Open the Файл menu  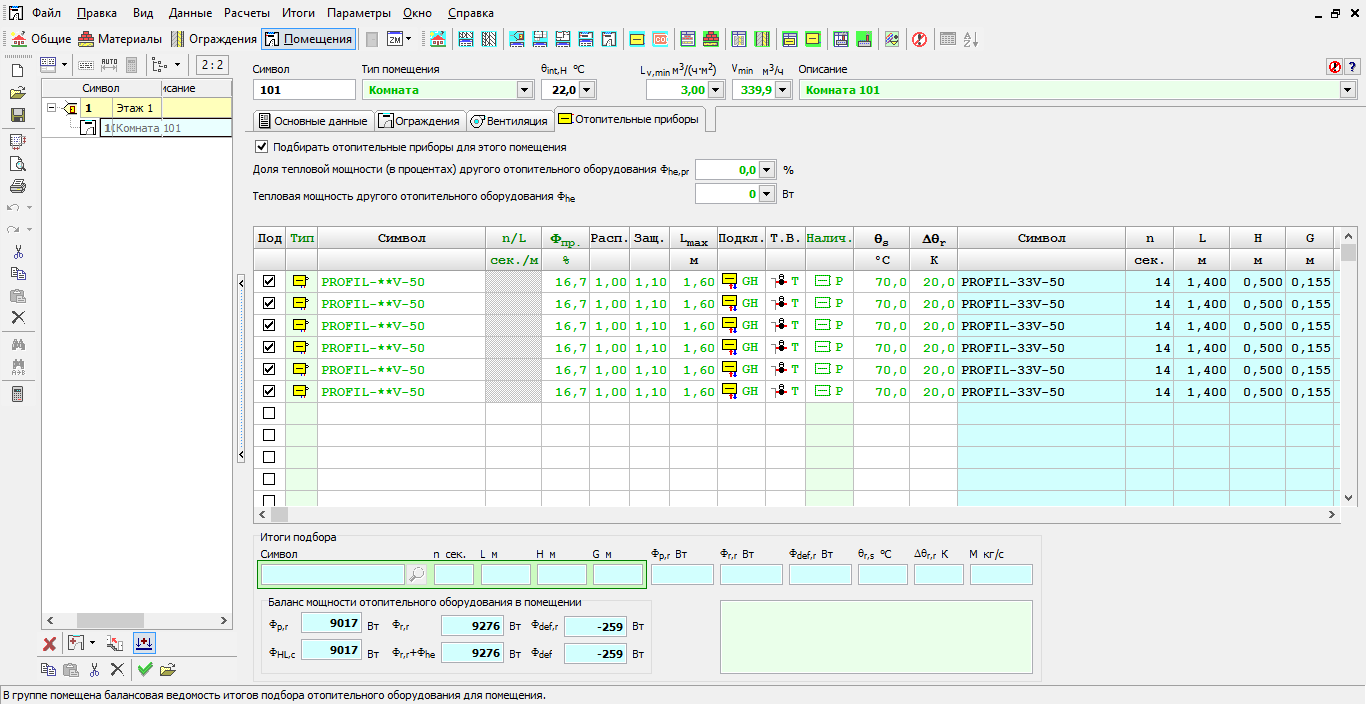coord(46,13)
